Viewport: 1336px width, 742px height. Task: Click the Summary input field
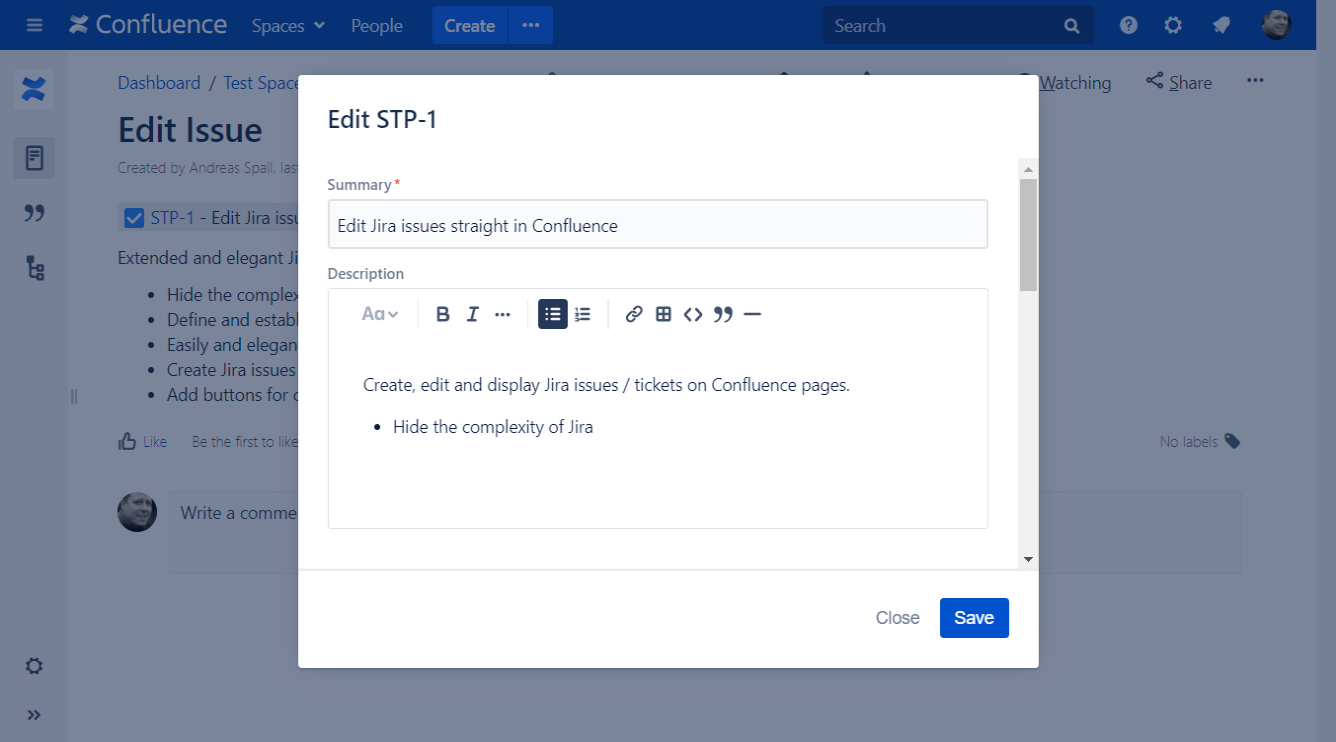coord(658,225)
